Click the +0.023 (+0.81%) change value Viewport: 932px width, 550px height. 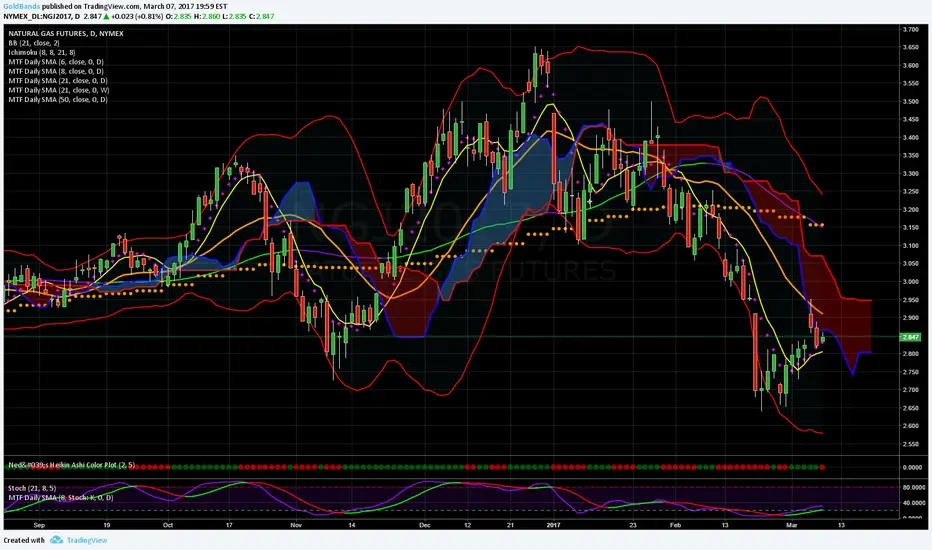(137, 16)
